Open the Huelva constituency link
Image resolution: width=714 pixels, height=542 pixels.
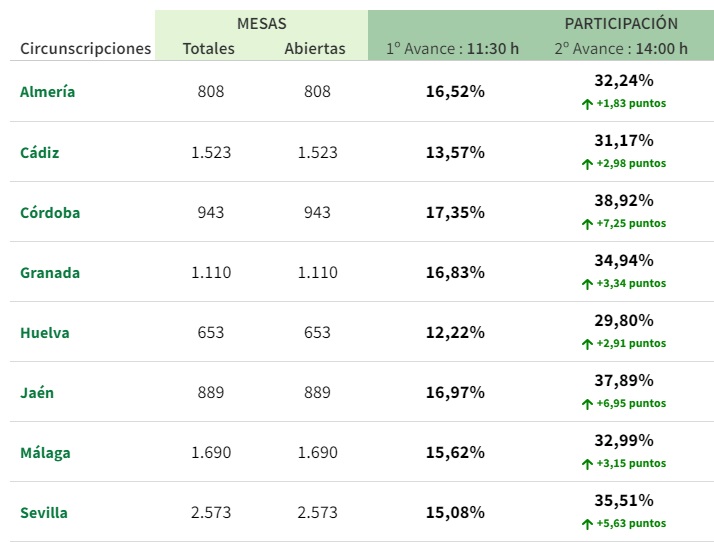click(x=45, y=332)
